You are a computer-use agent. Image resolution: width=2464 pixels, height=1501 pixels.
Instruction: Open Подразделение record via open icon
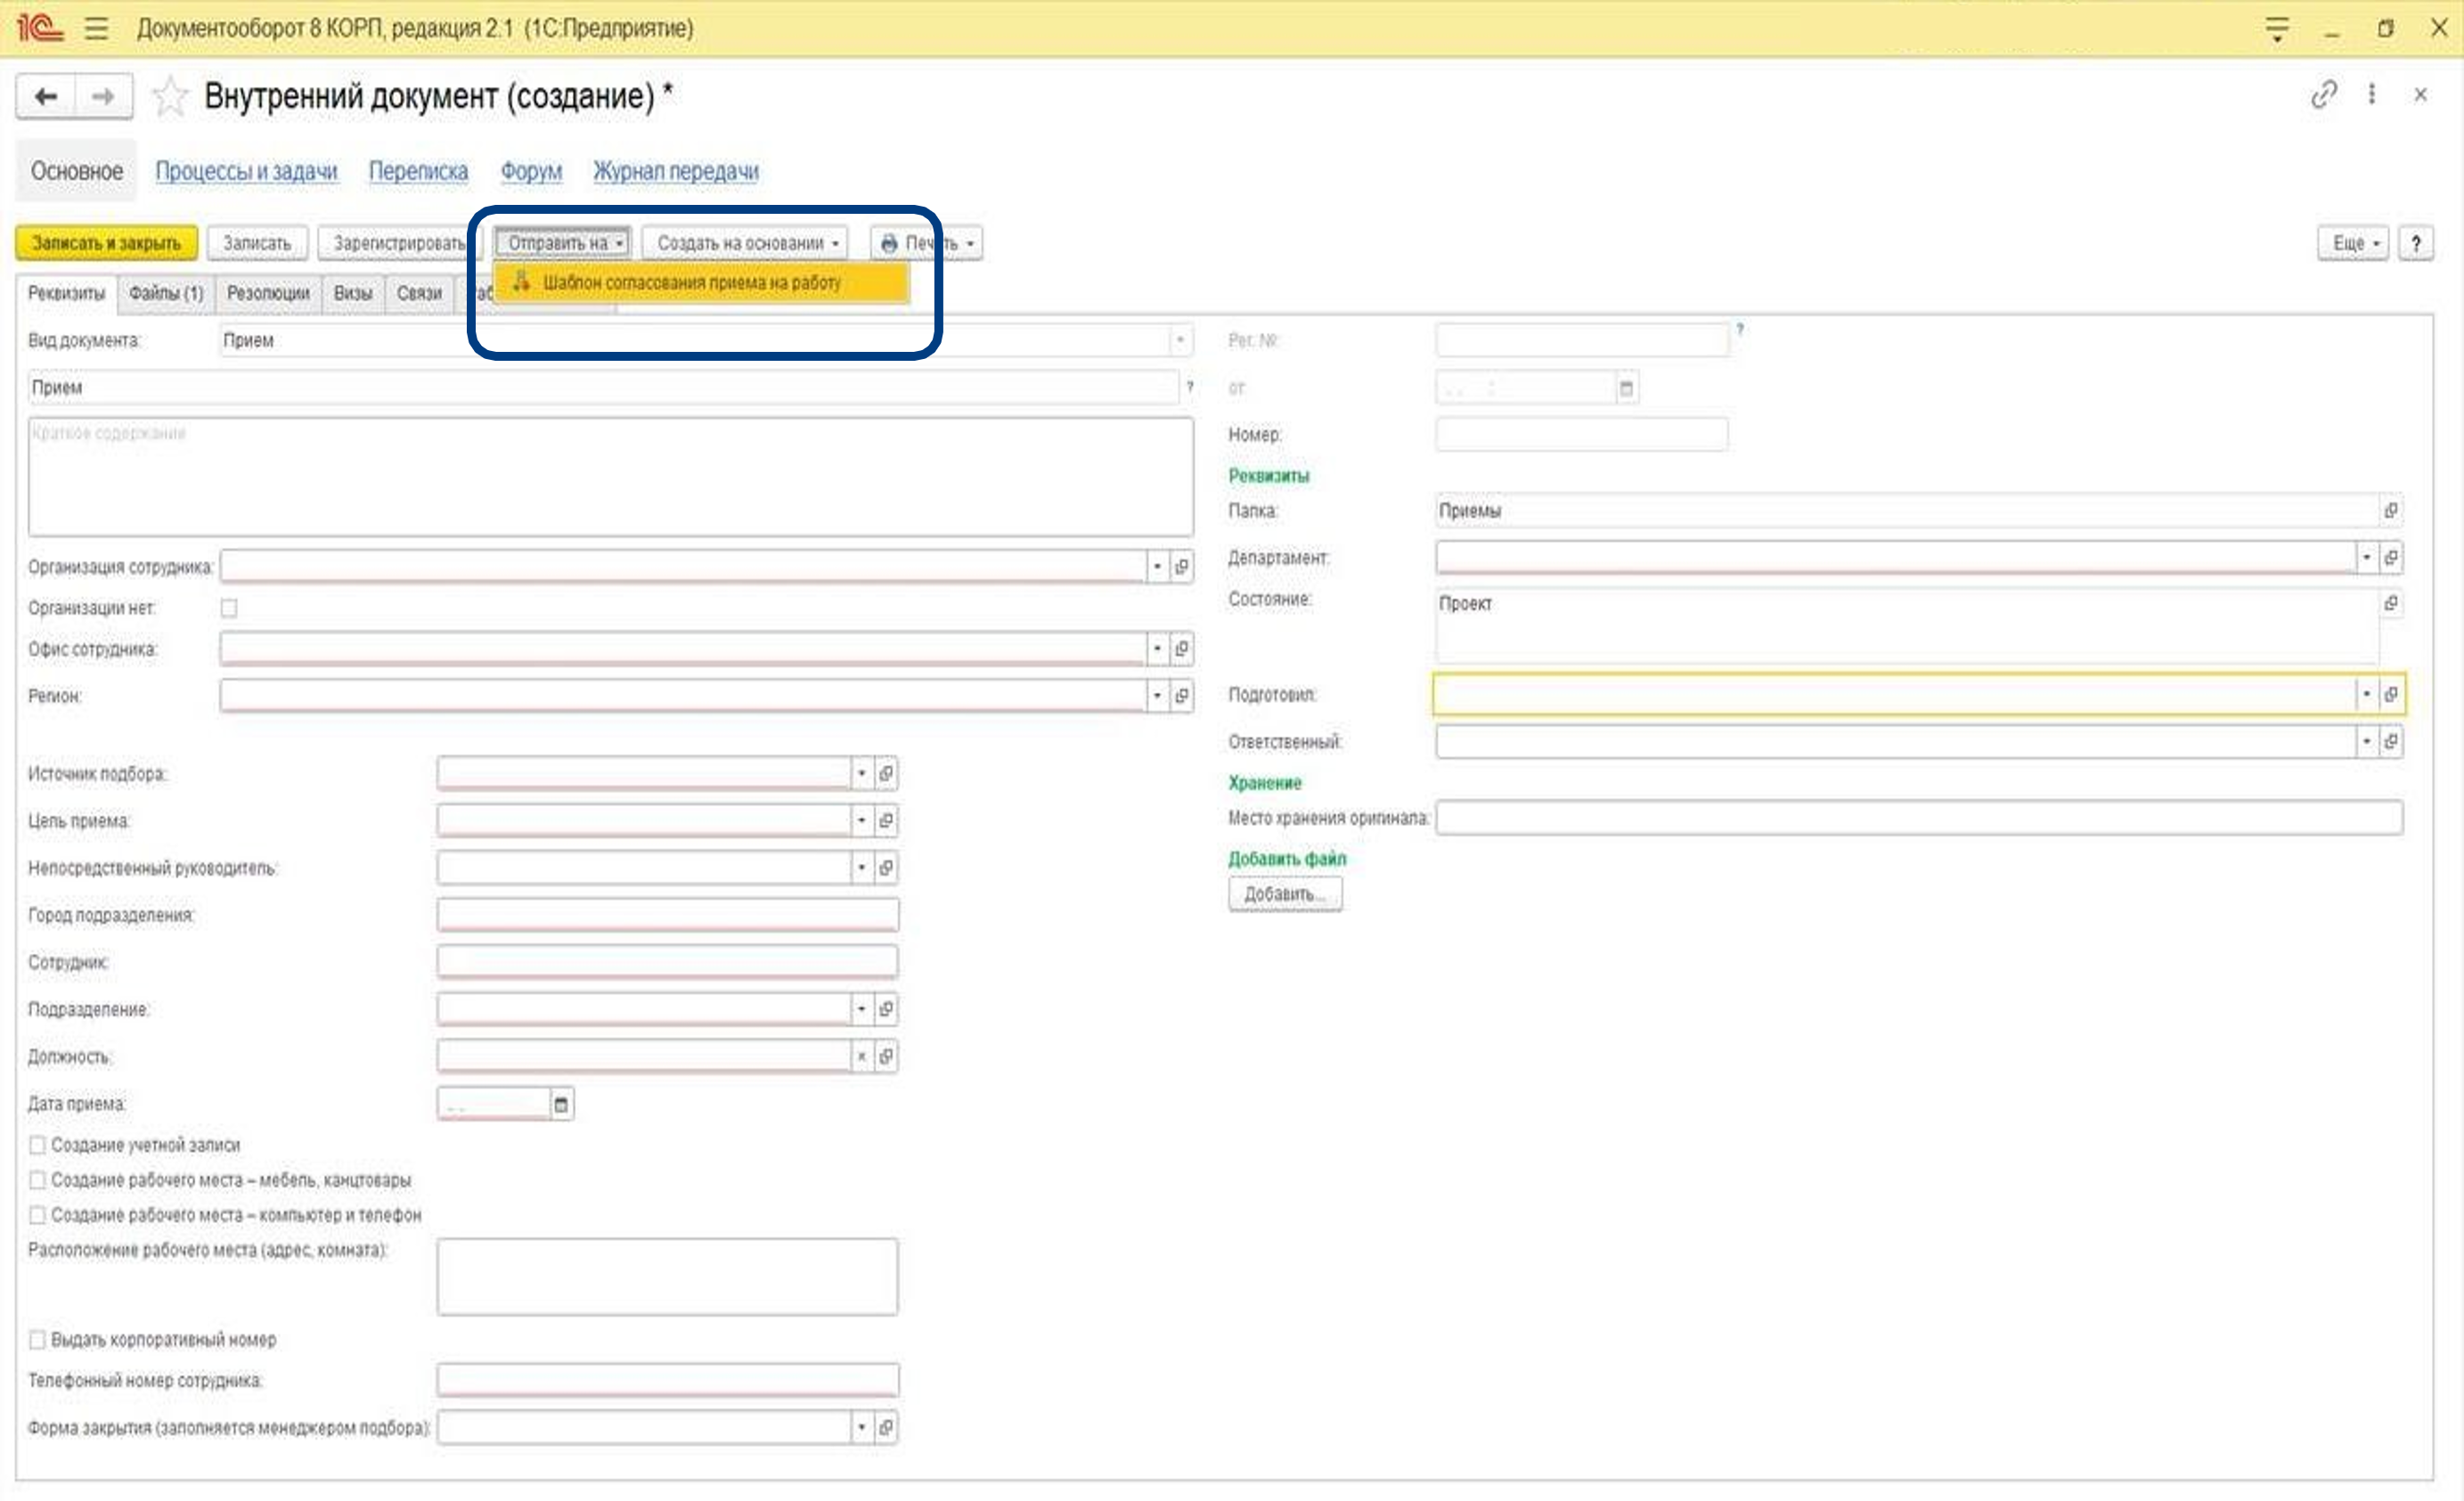[886, 1009]
